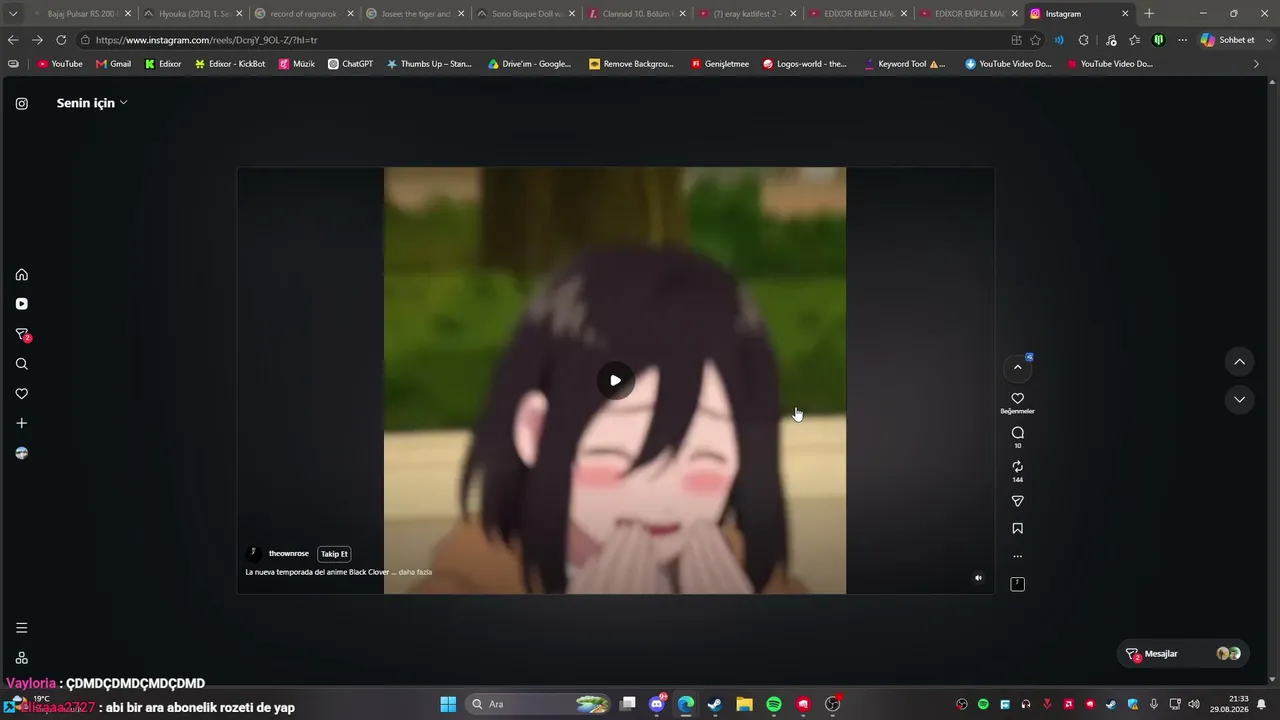Open Discord from the taskbar
The image size is (1280, 720).
click(657, 704)
